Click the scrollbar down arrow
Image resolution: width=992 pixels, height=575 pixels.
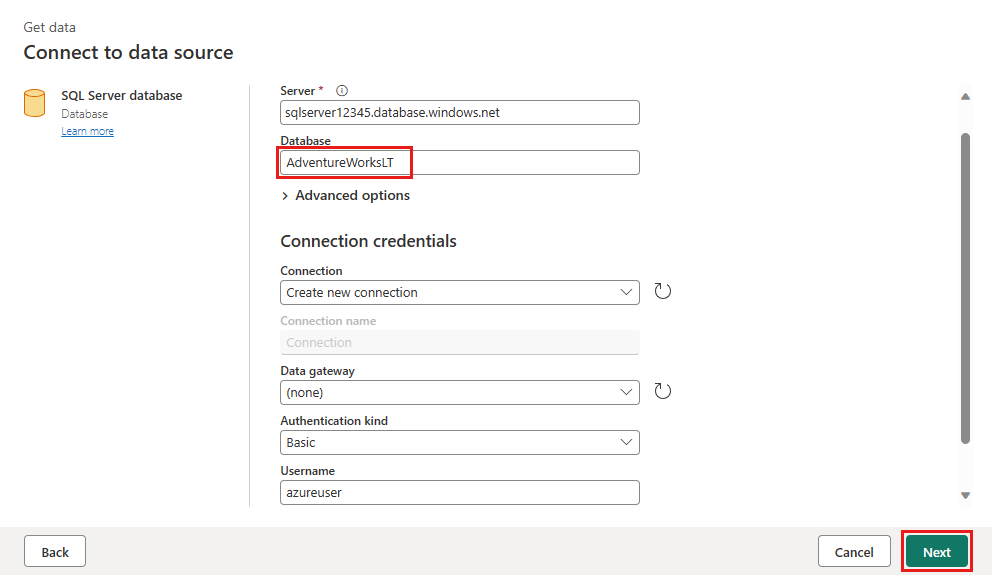tap(965, 495)
